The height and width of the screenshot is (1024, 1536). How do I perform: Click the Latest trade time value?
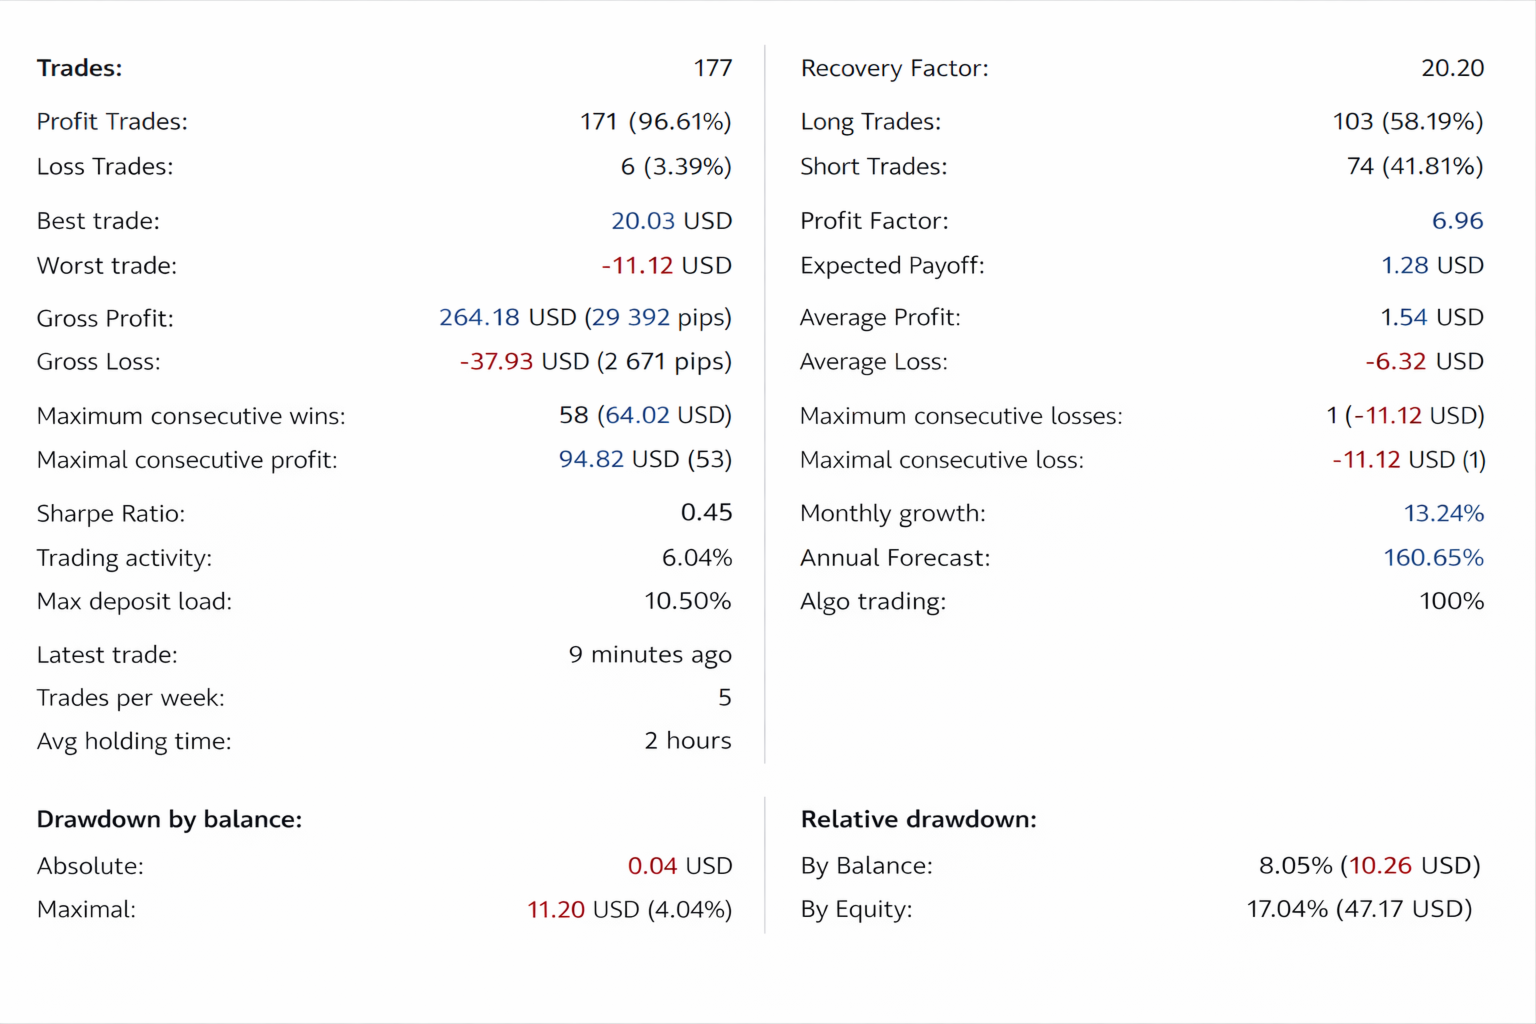pos(650,655)
